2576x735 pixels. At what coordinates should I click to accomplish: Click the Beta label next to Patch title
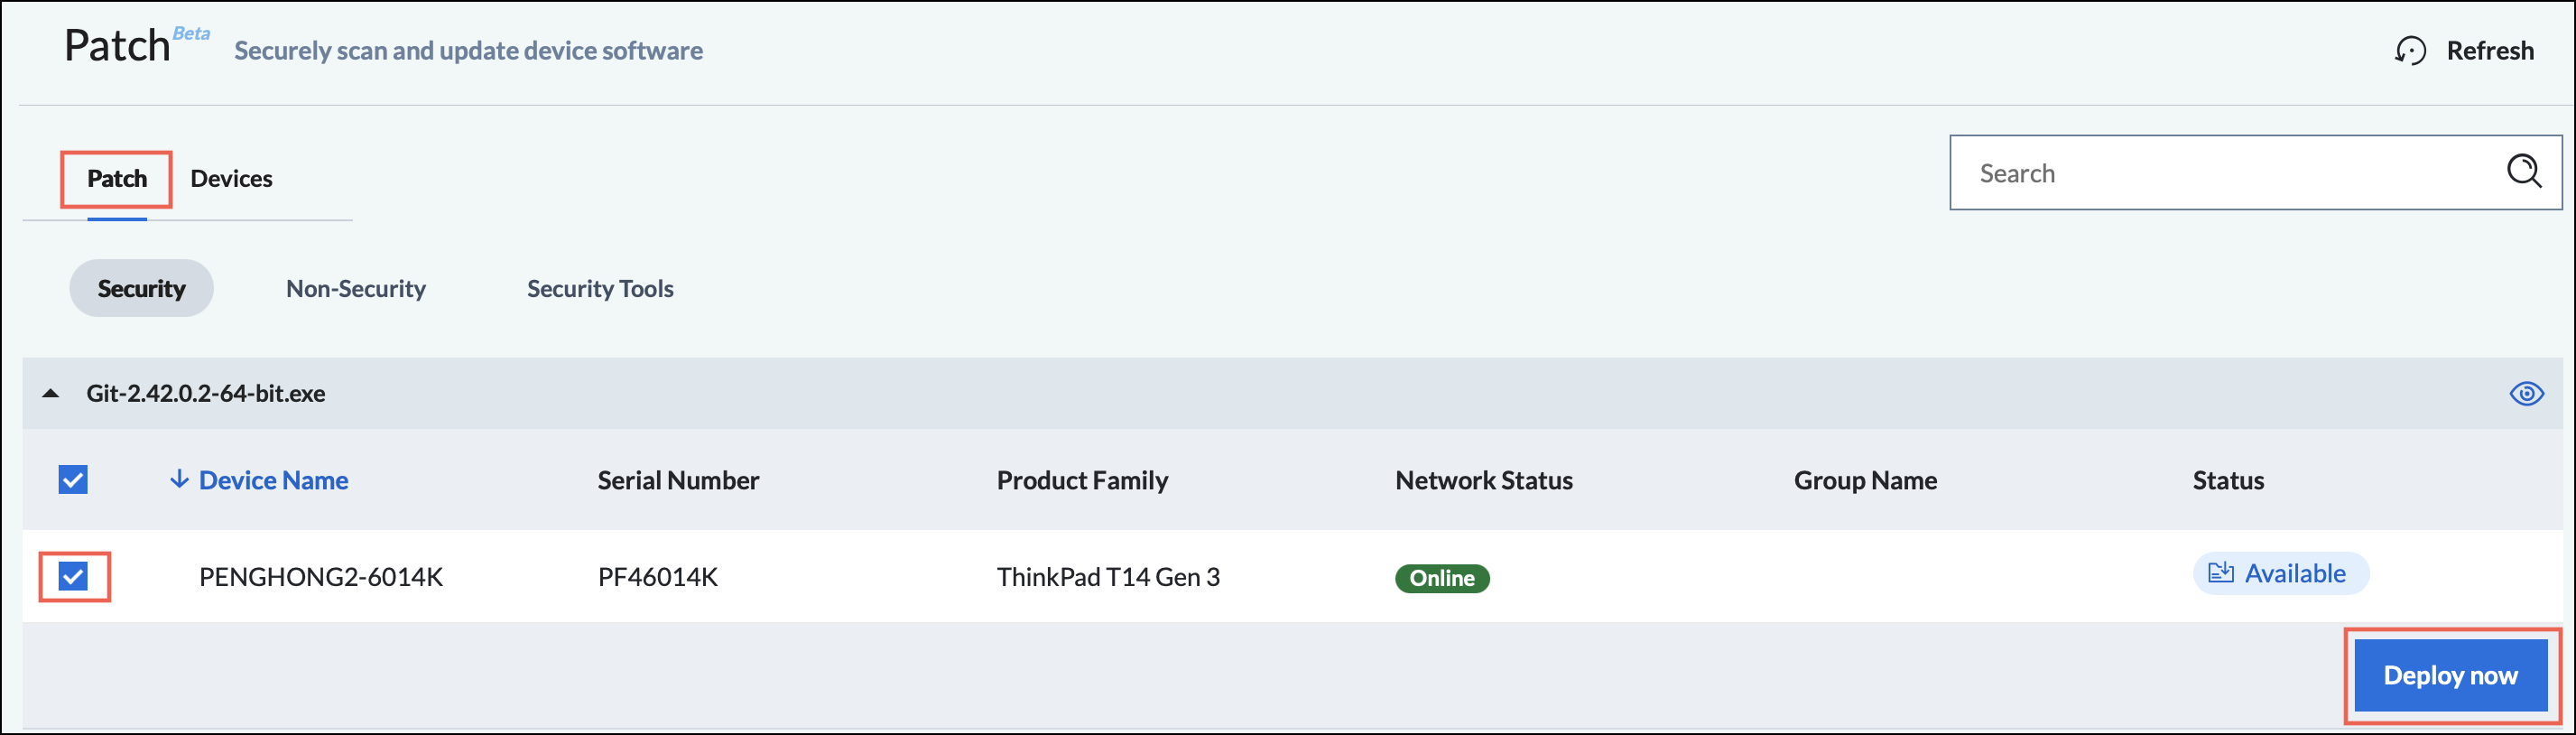pyautogui.click(x=191, y=33)
